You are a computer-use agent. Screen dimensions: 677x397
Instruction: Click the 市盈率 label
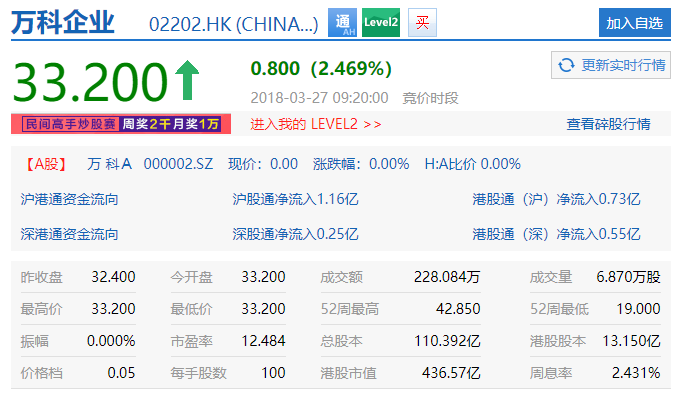coord(191,341)
